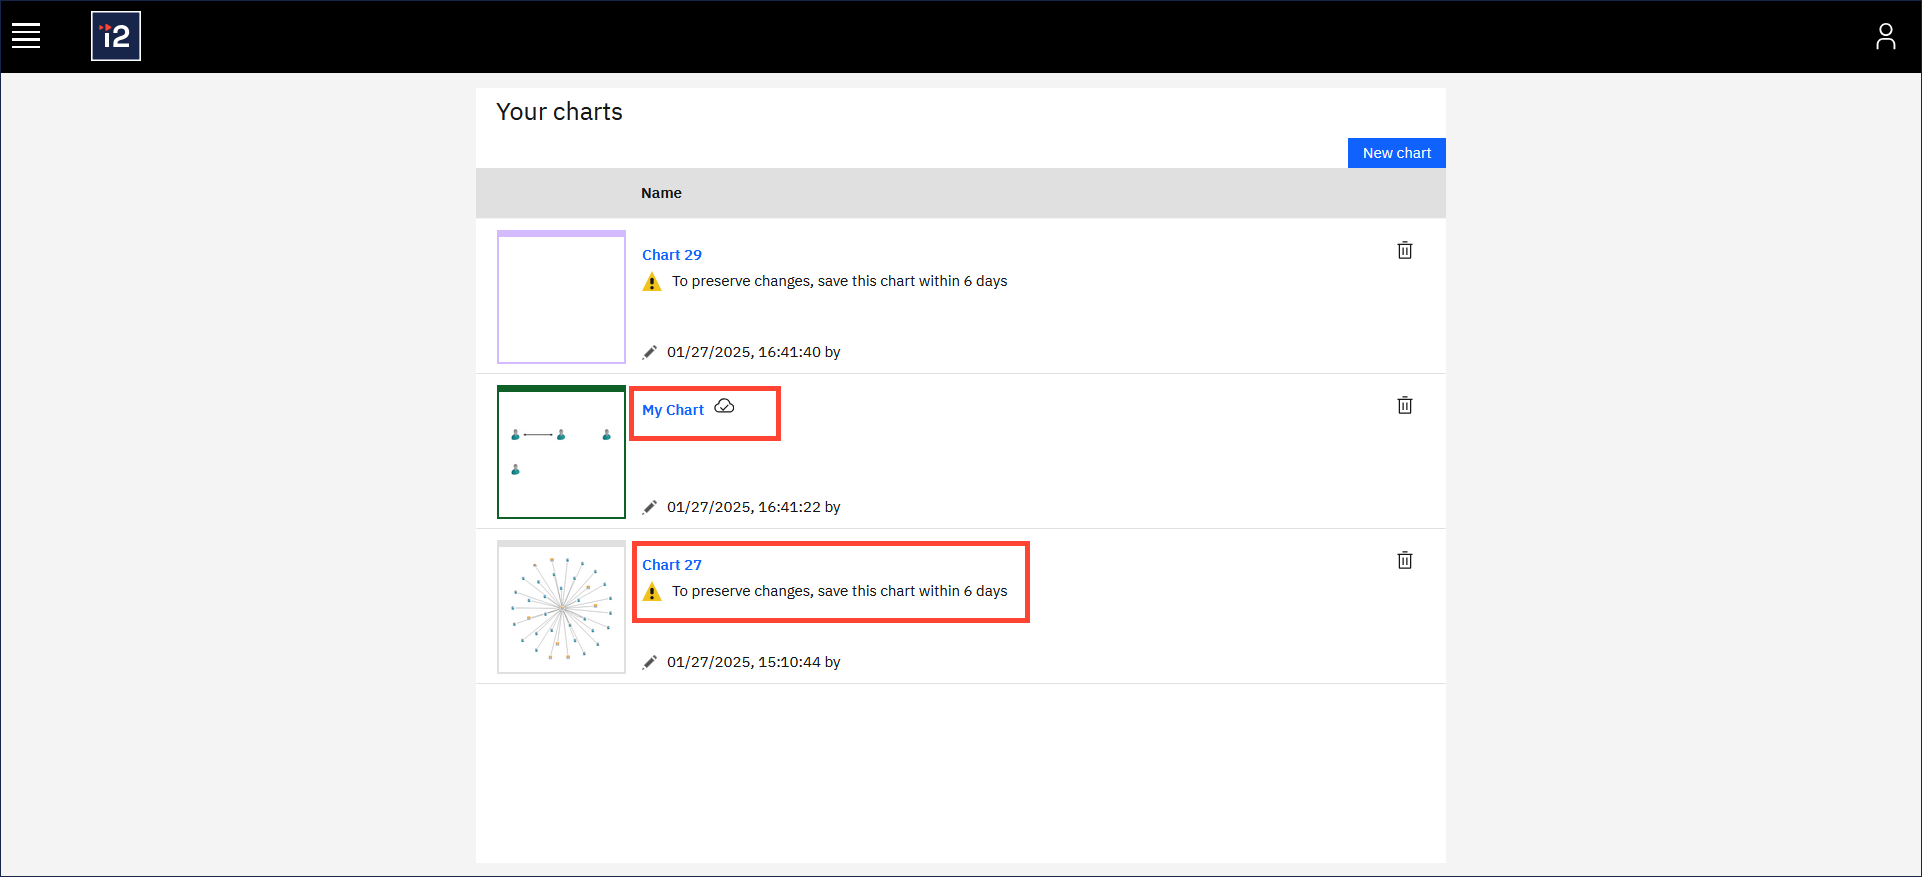Click the save warning text under Chart 27
This screenshot has width=1922, height=877.
pyautogui.click(x=839, y=591)
